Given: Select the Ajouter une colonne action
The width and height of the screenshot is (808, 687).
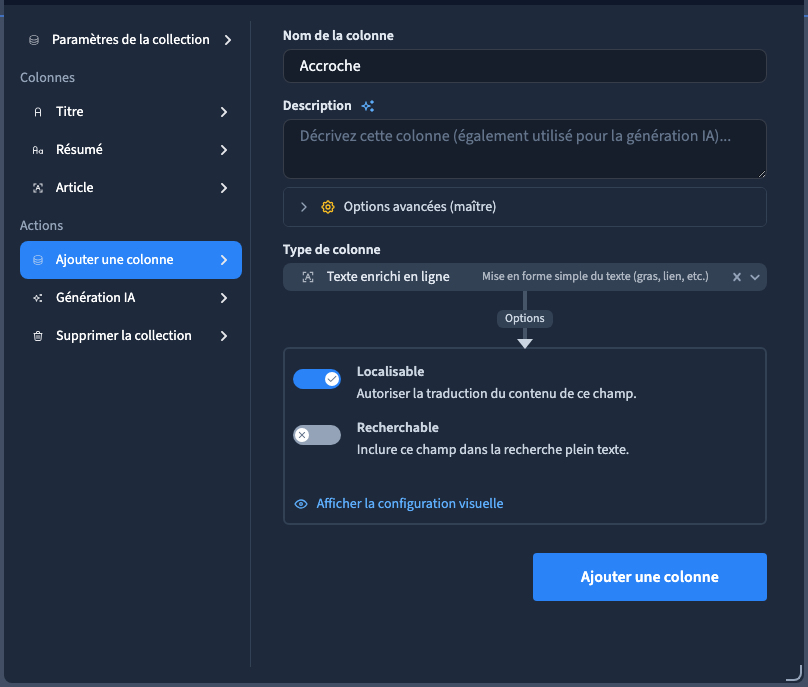Looking at the screenshot, I should (131, 260).
